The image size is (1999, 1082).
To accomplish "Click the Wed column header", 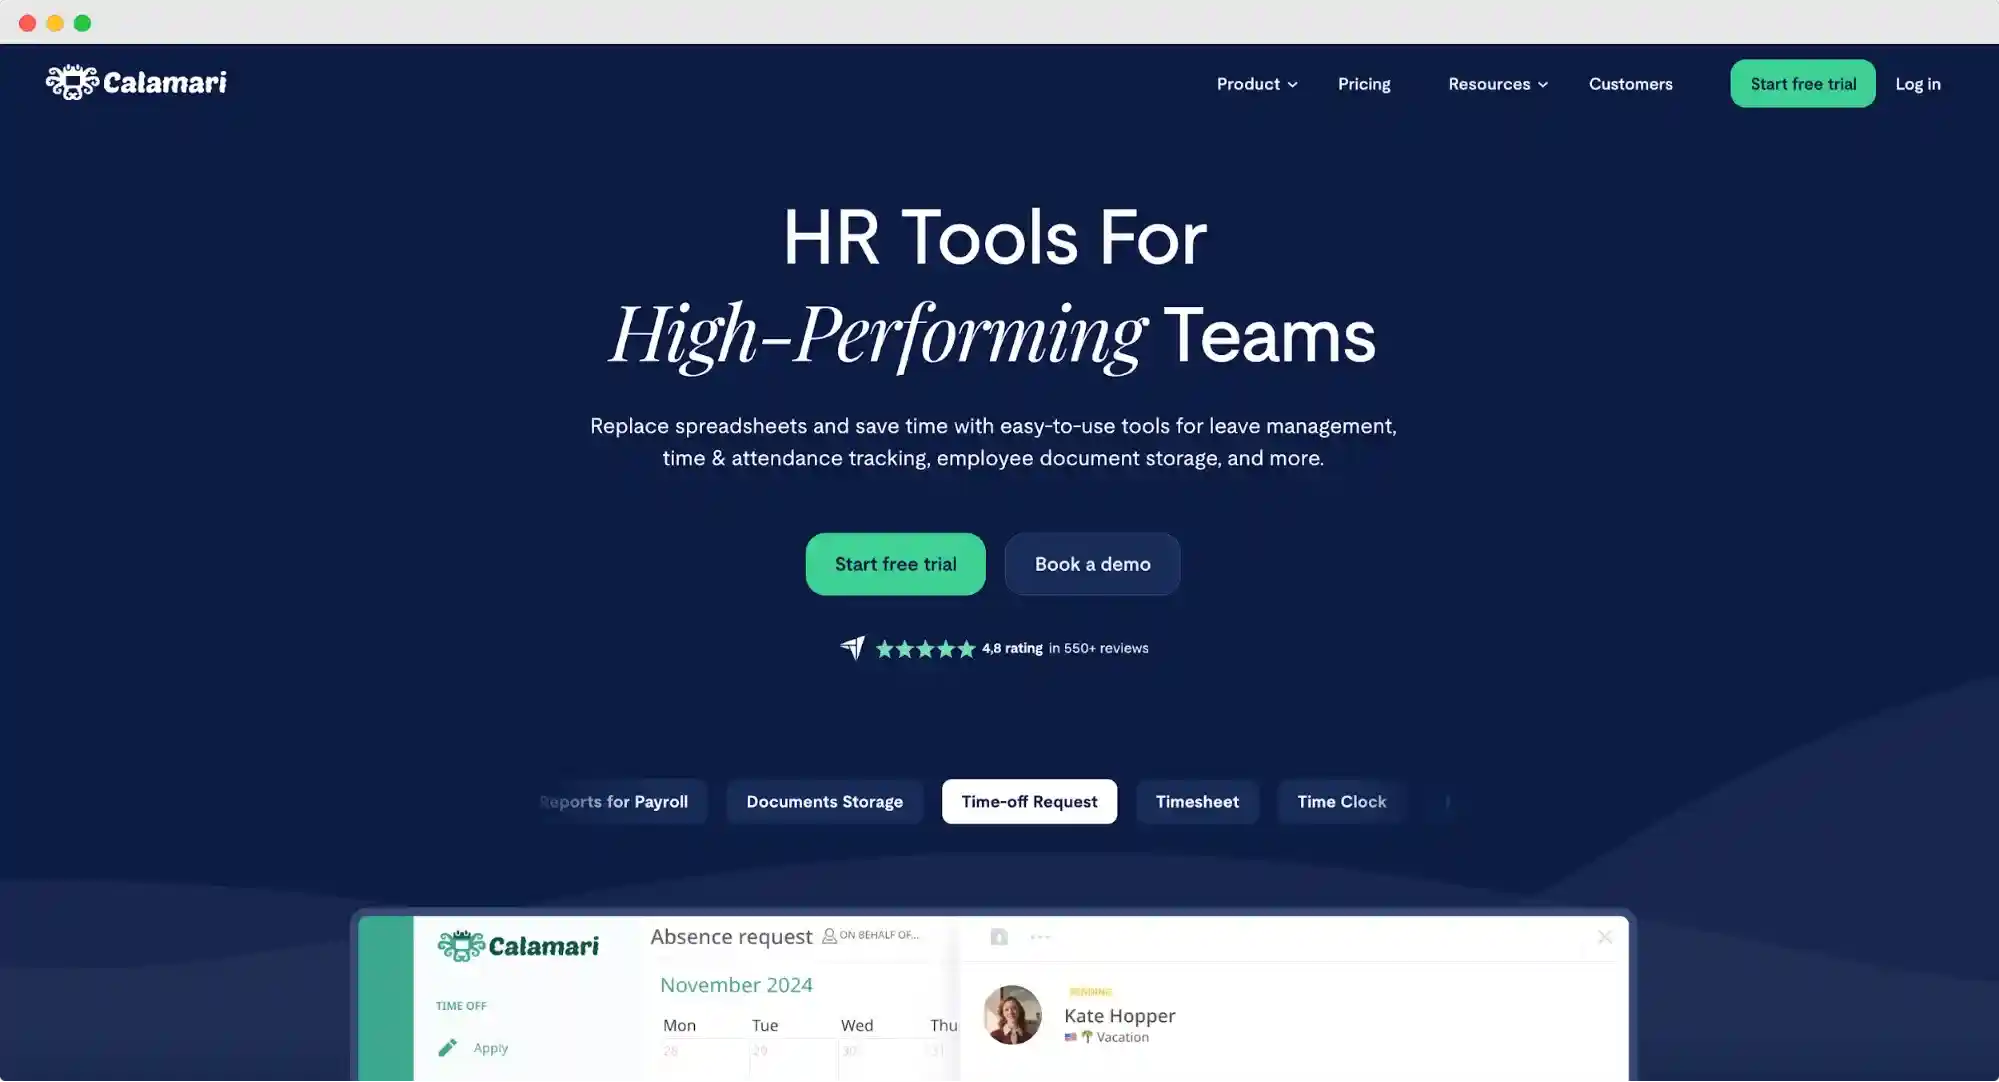I will (857, 1025).
